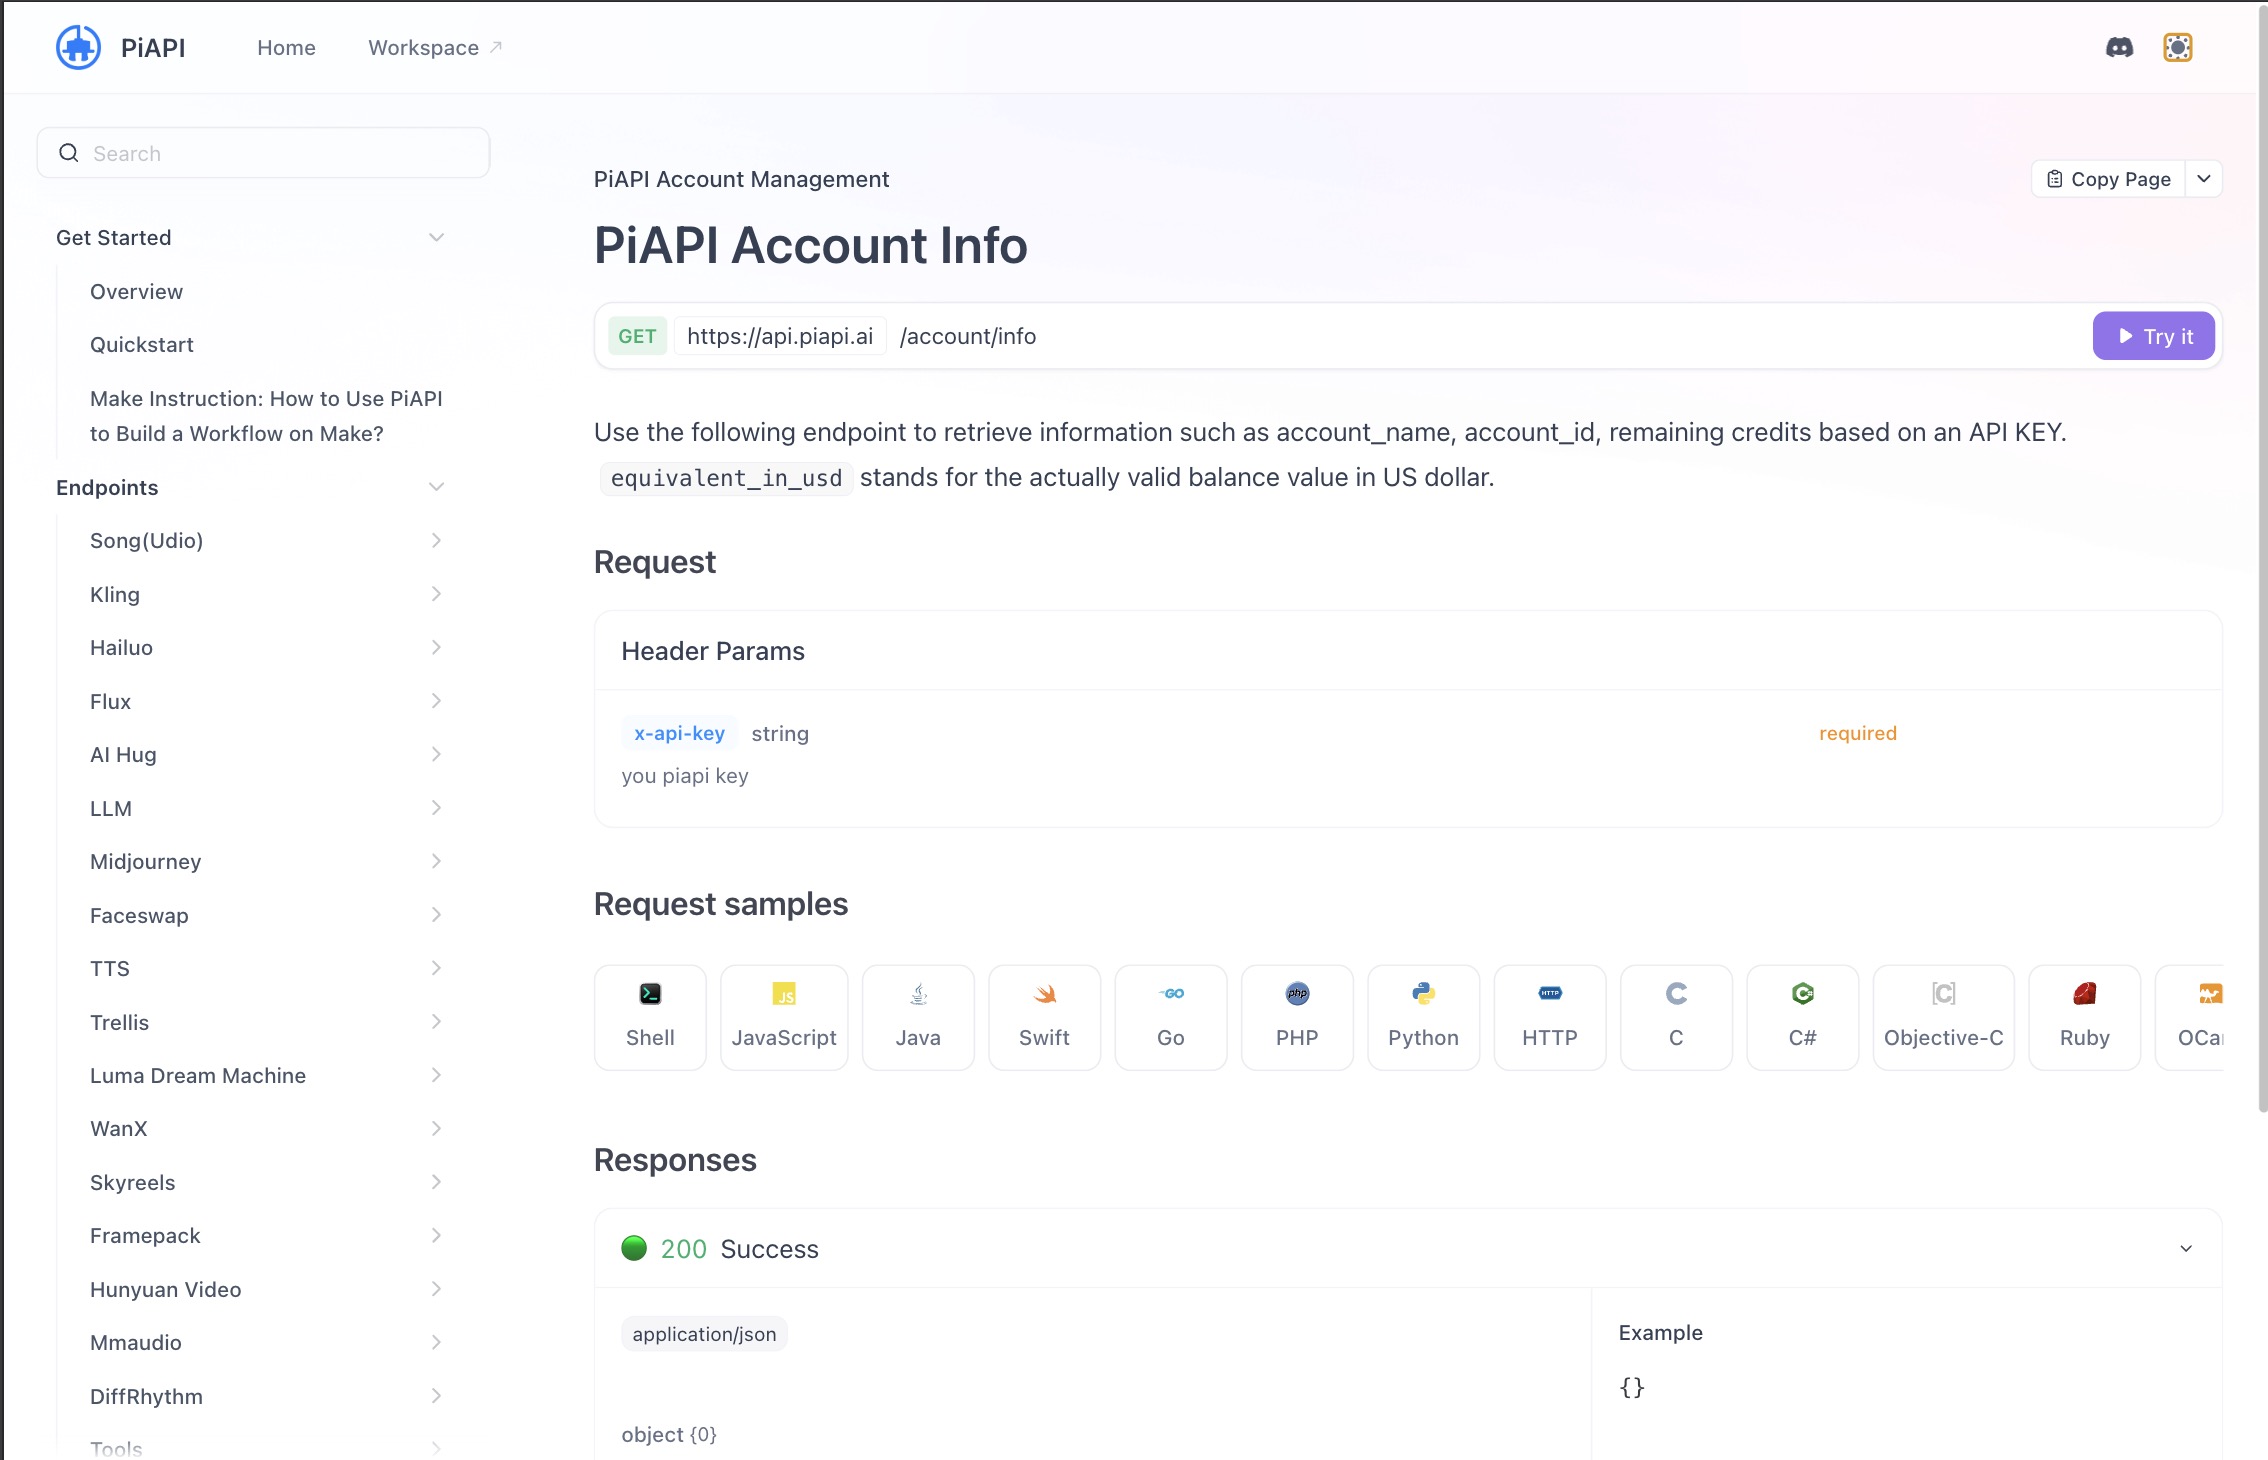Open the Copy Page dropdown arrow
The width and height of the screenshot is (2268, 1460).
(2204, 179)
